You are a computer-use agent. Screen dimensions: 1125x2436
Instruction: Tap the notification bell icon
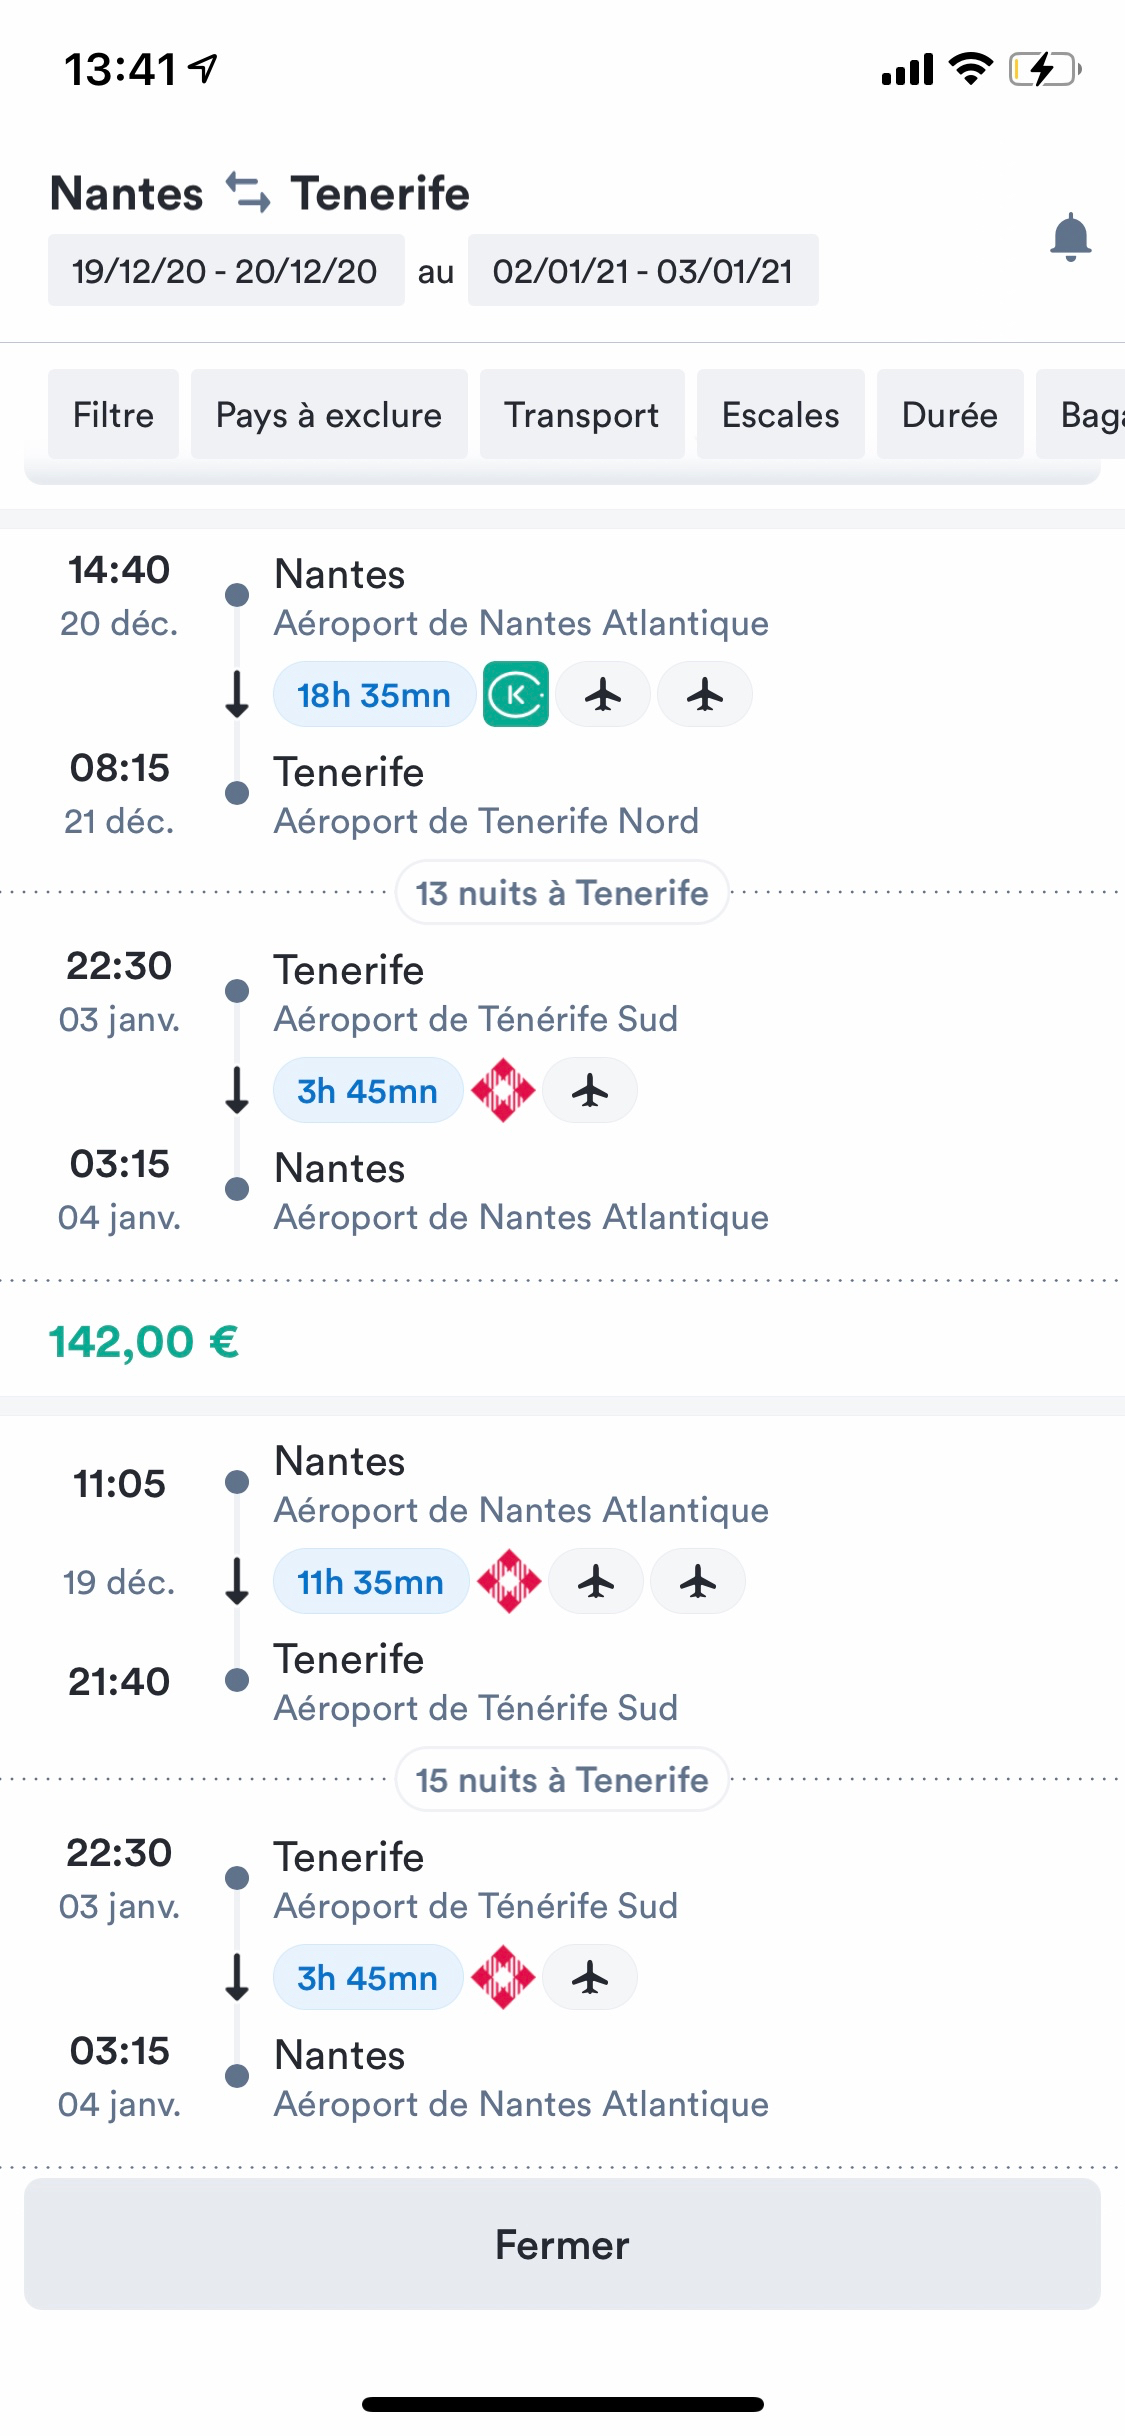(1070, 238)
